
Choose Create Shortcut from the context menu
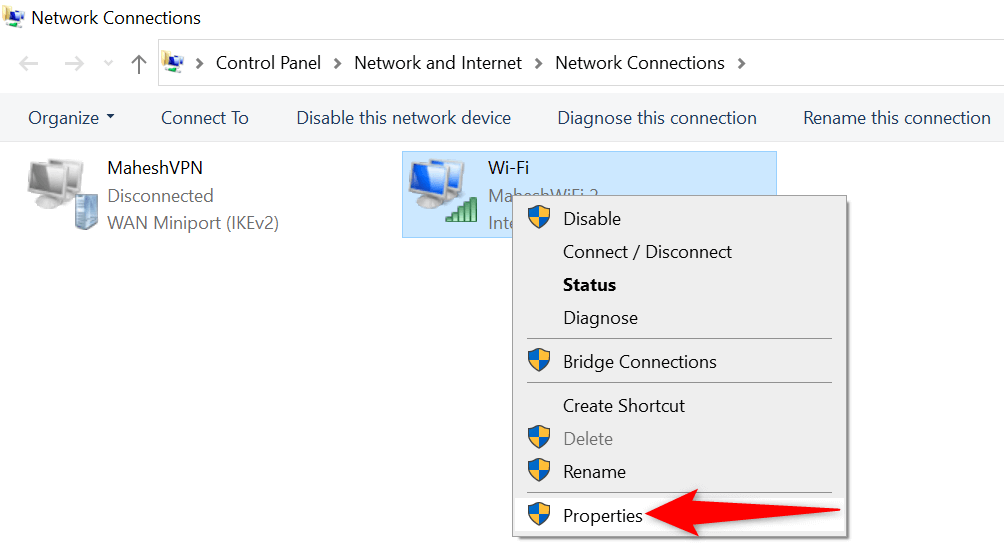pos(623,405)
